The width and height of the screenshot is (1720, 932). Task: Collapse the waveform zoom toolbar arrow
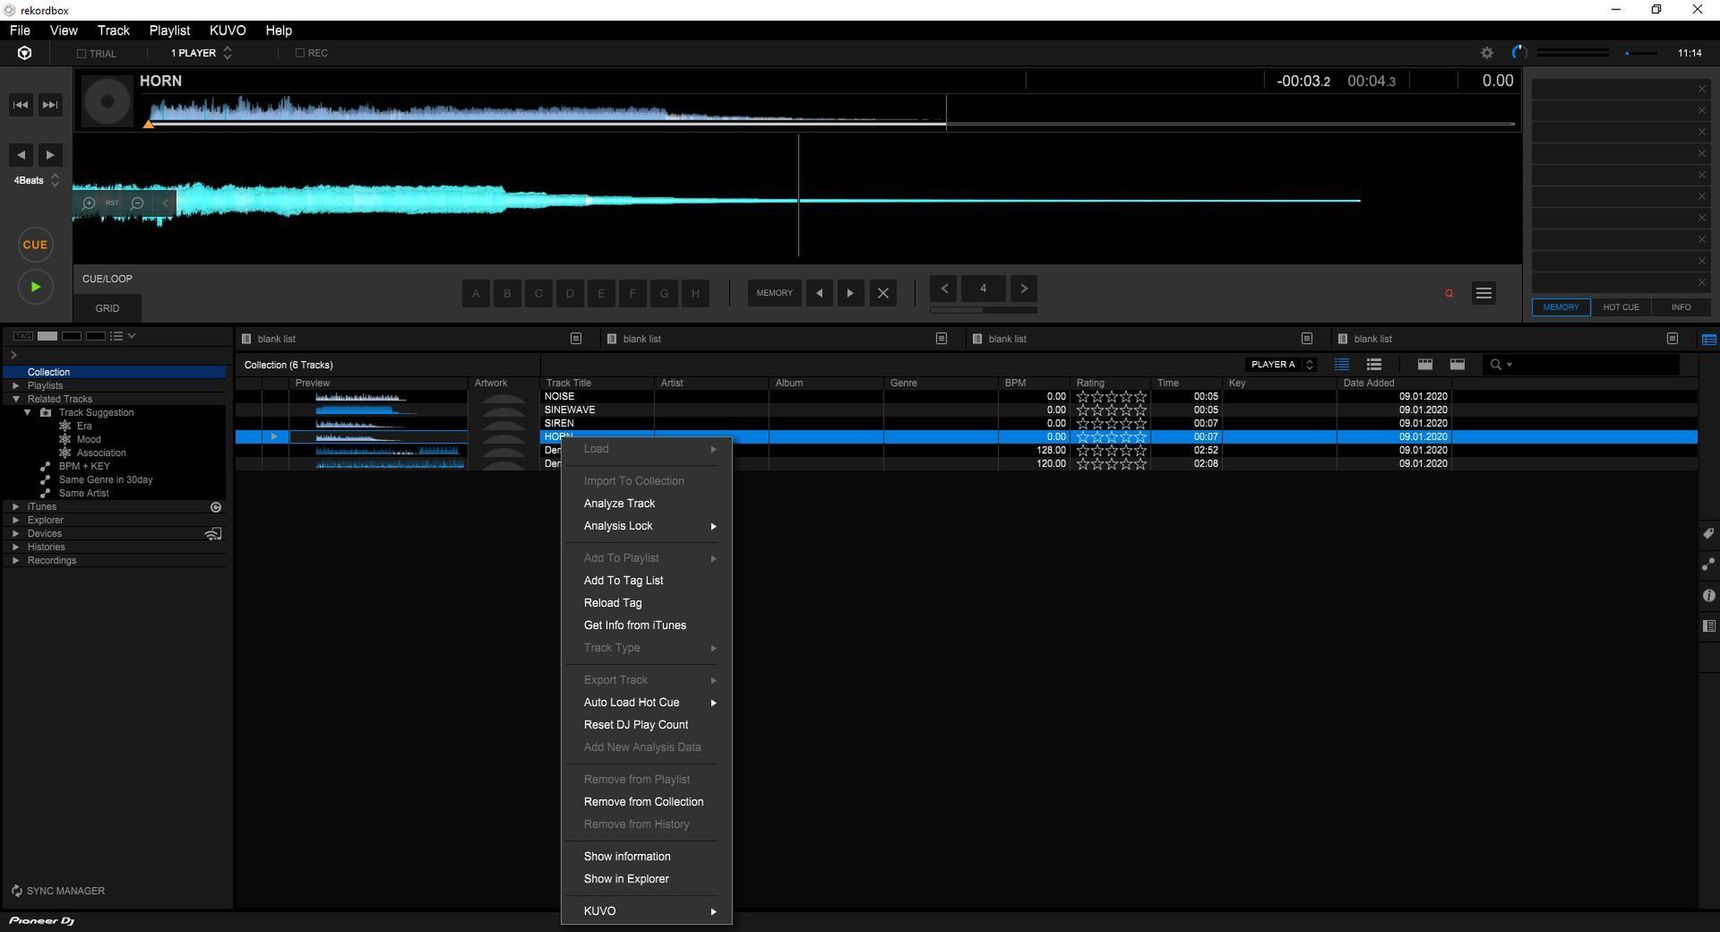click(x=165, y=203)
